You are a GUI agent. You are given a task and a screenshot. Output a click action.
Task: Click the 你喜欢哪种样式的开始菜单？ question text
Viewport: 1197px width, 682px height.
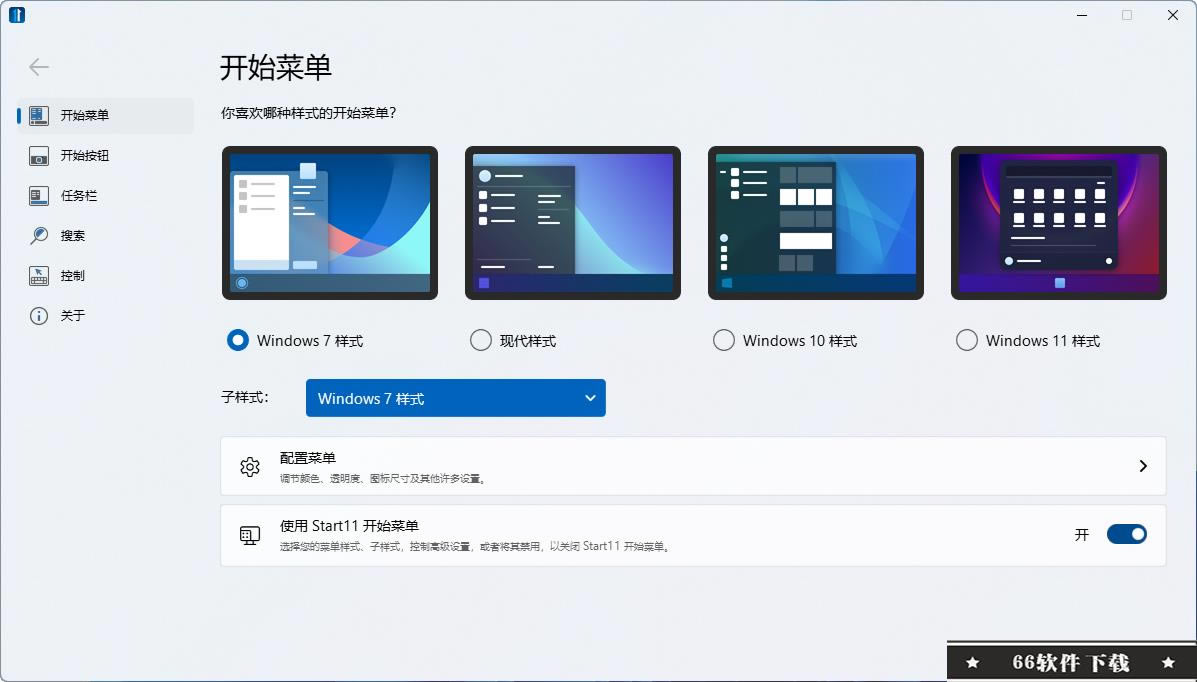tap(308, 113)
